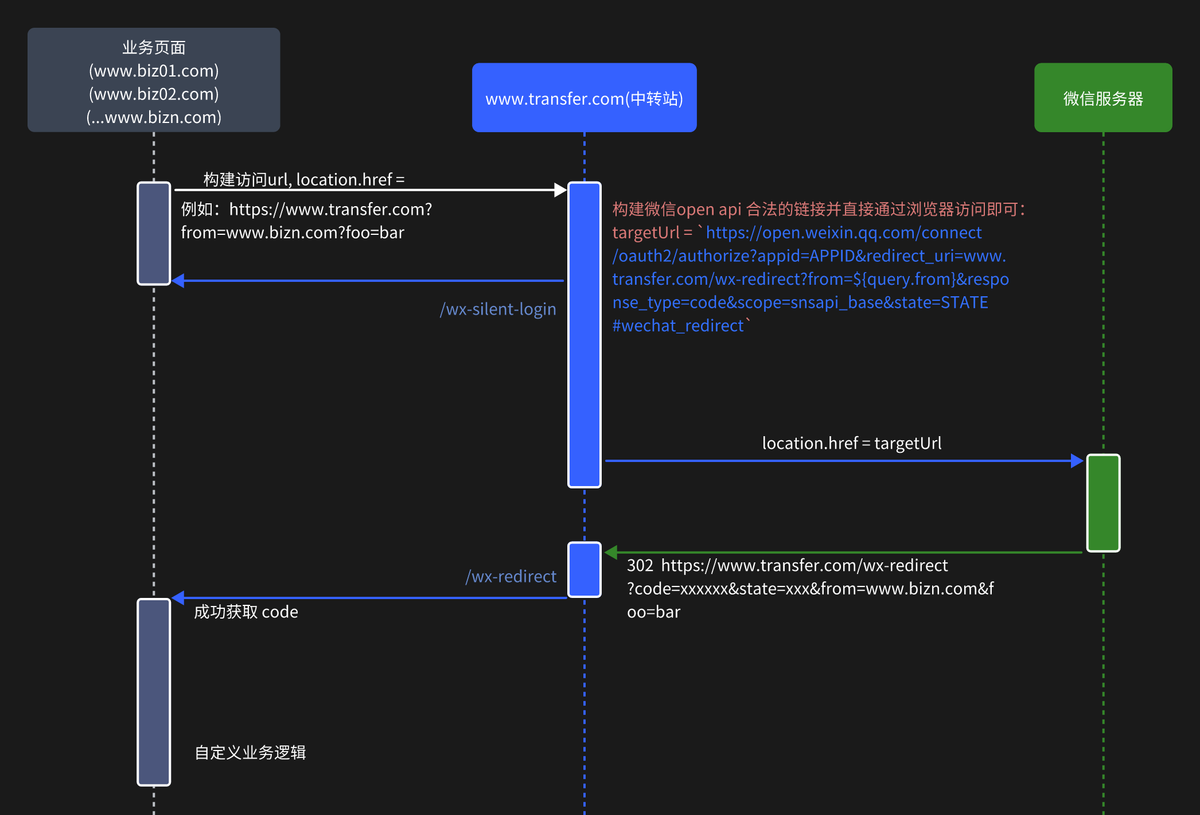Click the 构建访问url, location.href = label
This screenshot has height=815, width=1200.
(x=304, y=179)
